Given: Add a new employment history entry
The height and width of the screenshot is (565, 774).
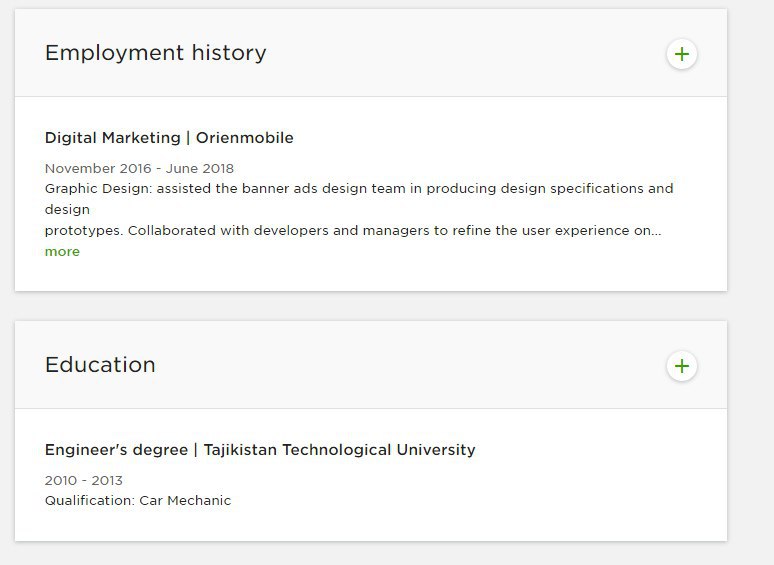Looking at the screenshot, I should [682, 54].
